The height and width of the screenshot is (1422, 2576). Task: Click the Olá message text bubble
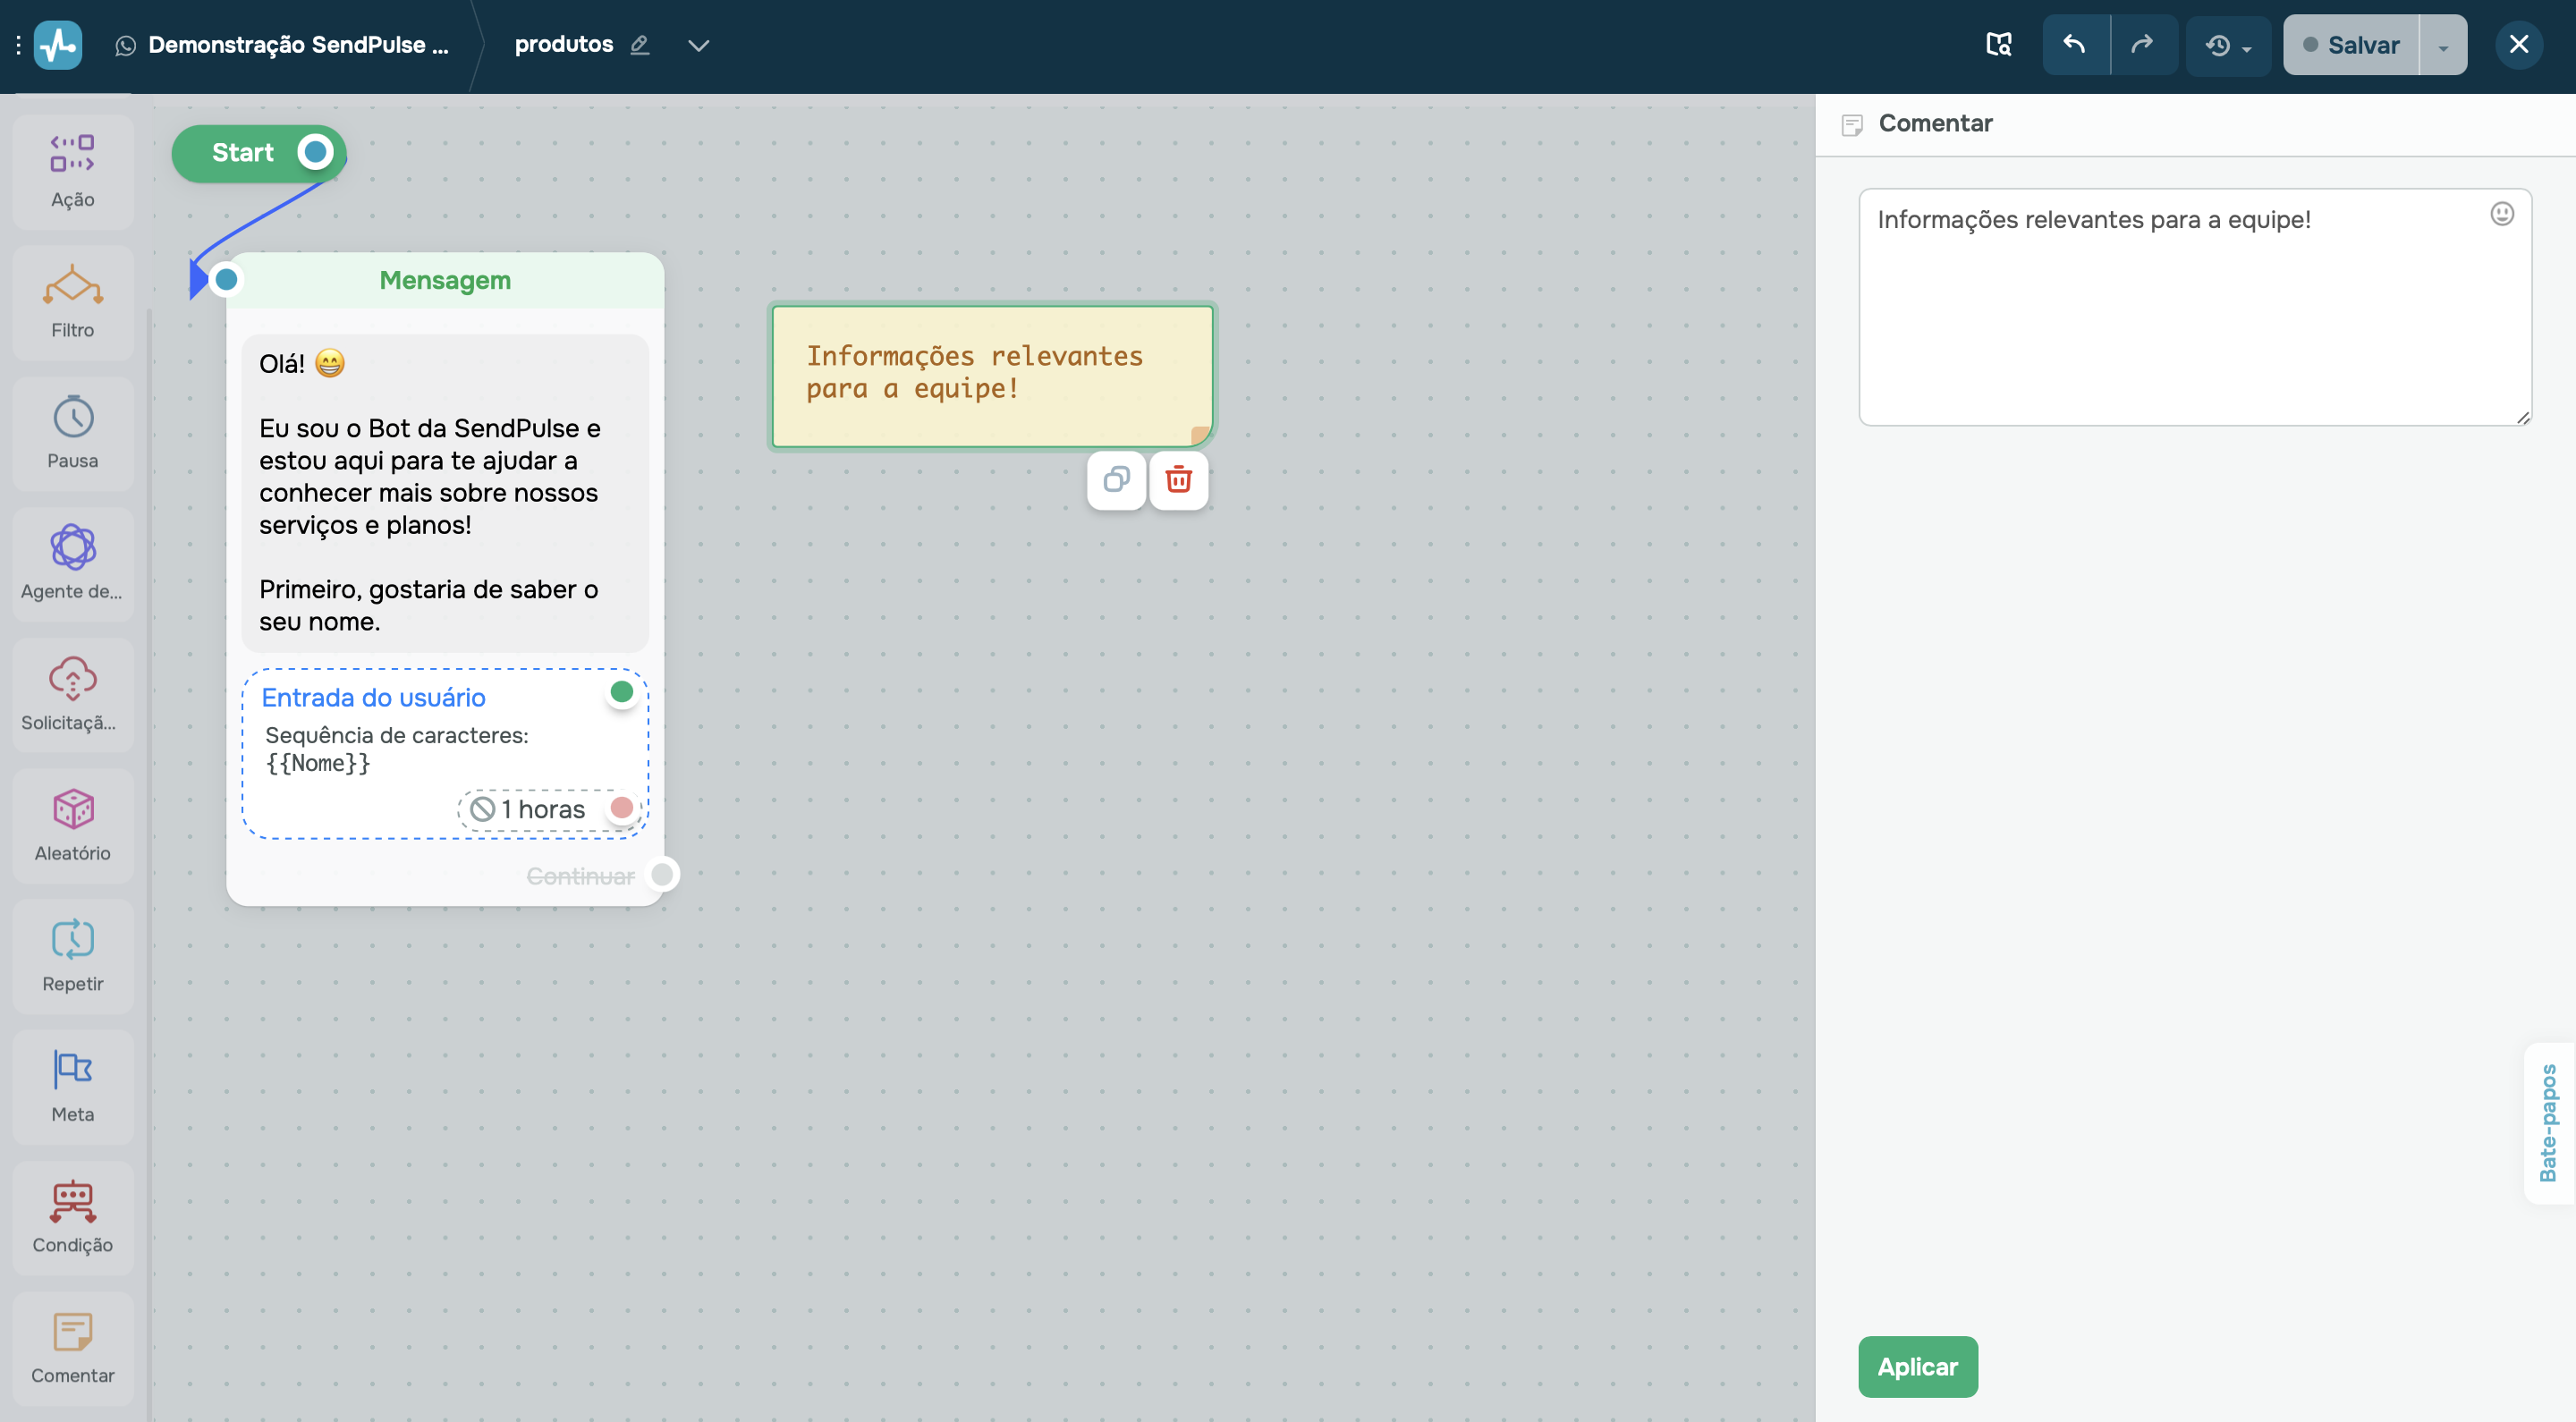pos(445,493)
